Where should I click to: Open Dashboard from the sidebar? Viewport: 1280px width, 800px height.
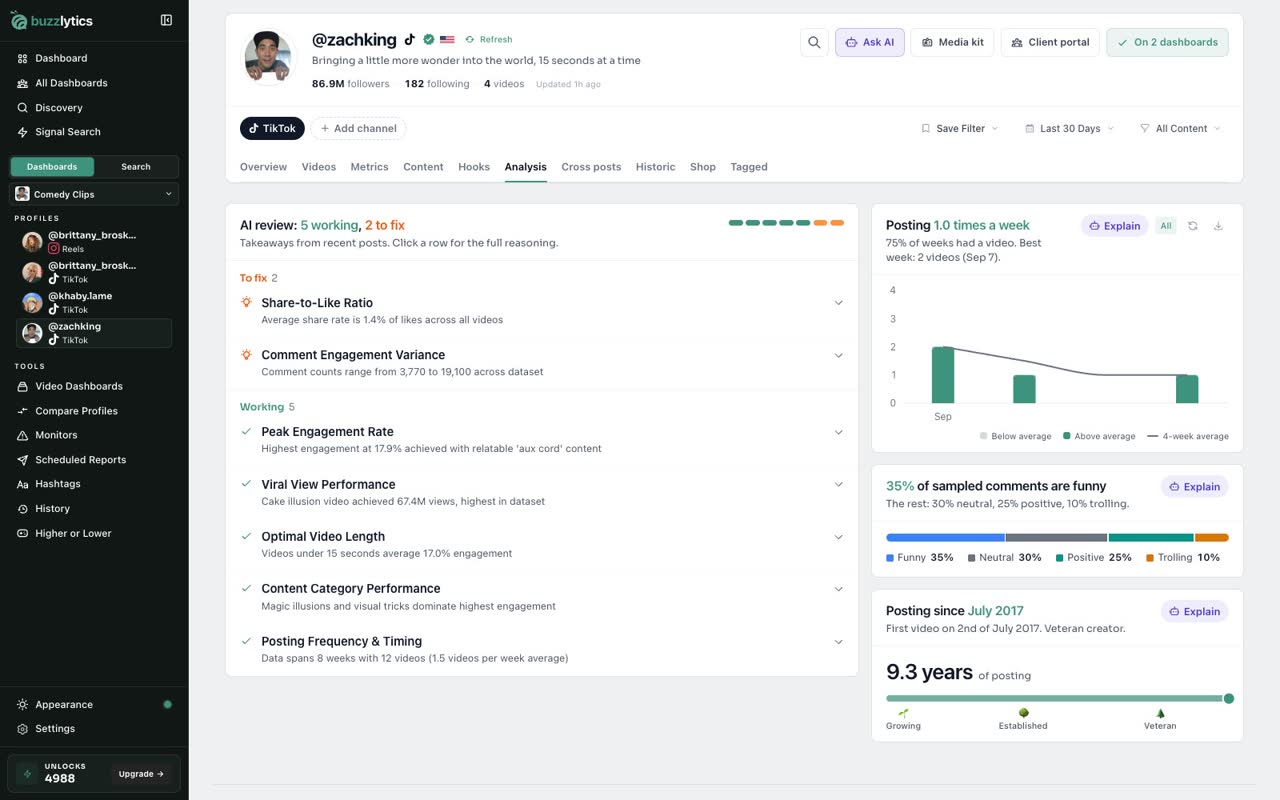point(94,58)
